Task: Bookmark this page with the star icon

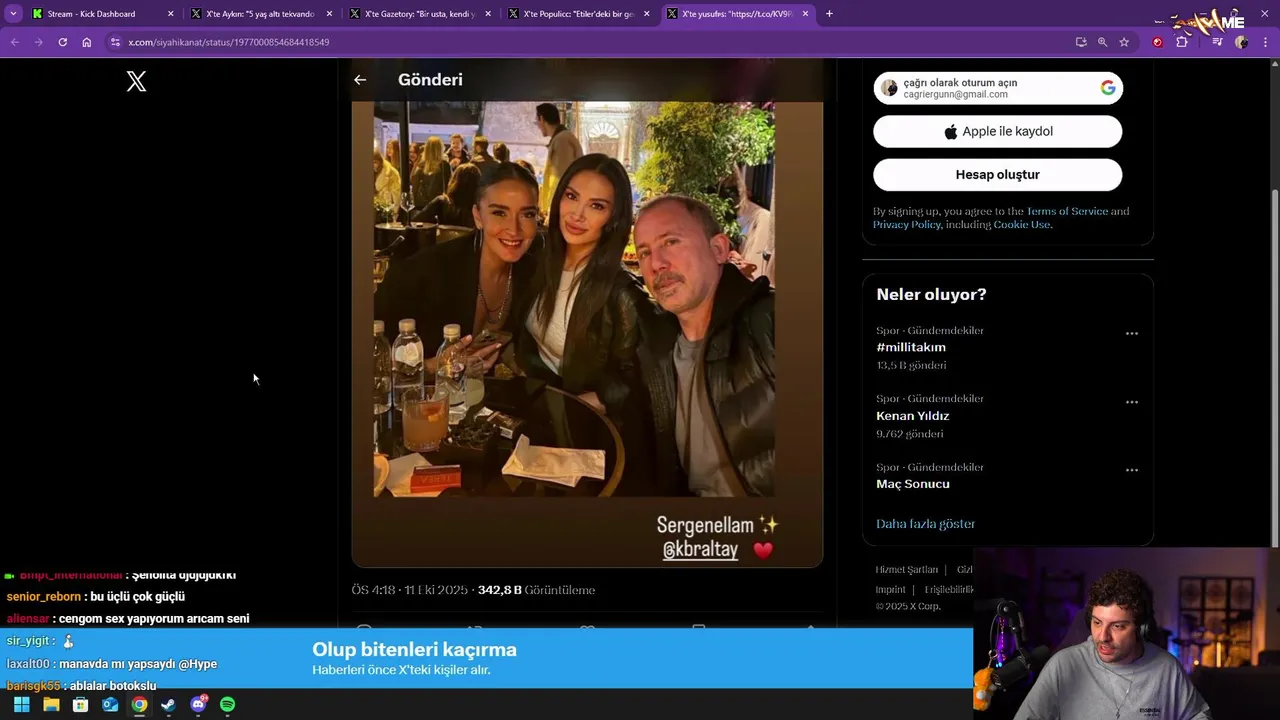Action: [x=1124, y=42]
